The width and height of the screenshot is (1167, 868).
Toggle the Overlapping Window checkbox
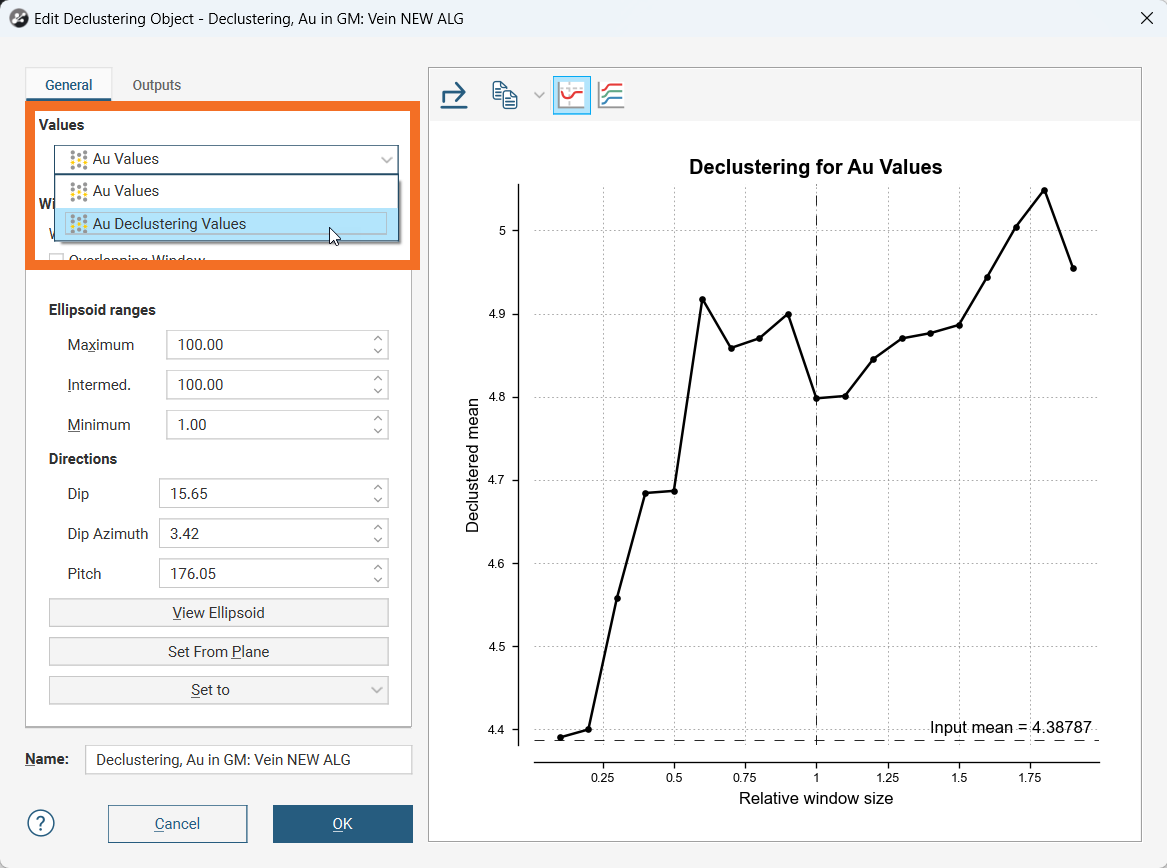tap(57, 261)
